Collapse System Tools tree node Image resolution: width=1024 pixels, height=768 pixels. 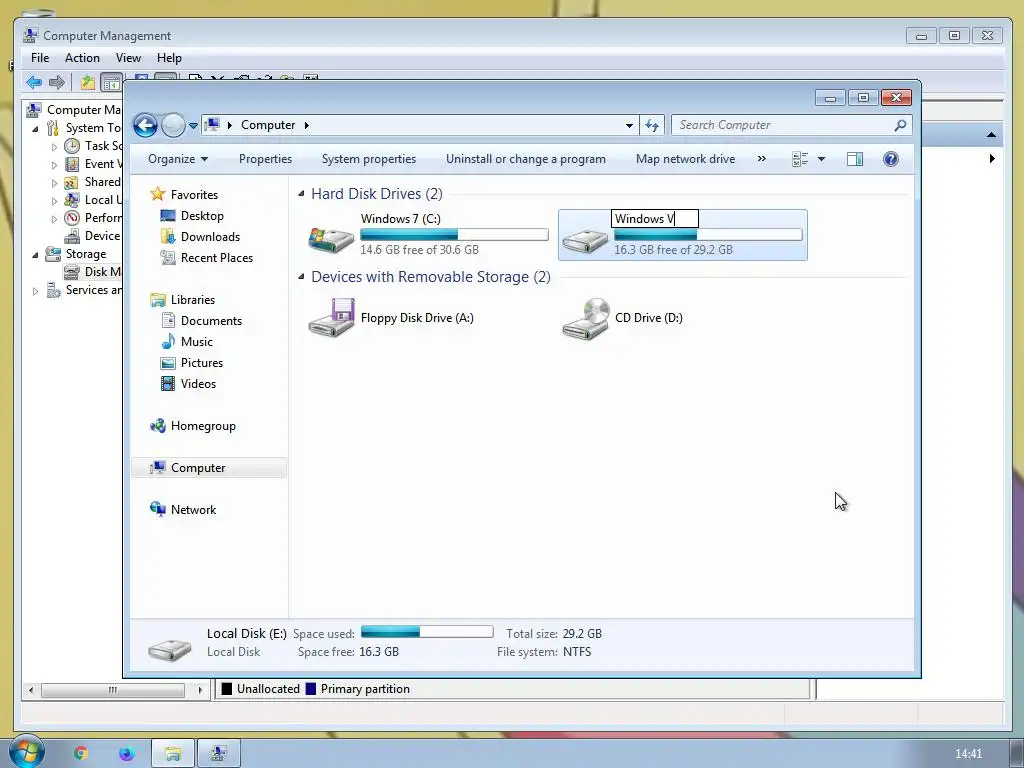pyautogui.click(x=35, y=129)
